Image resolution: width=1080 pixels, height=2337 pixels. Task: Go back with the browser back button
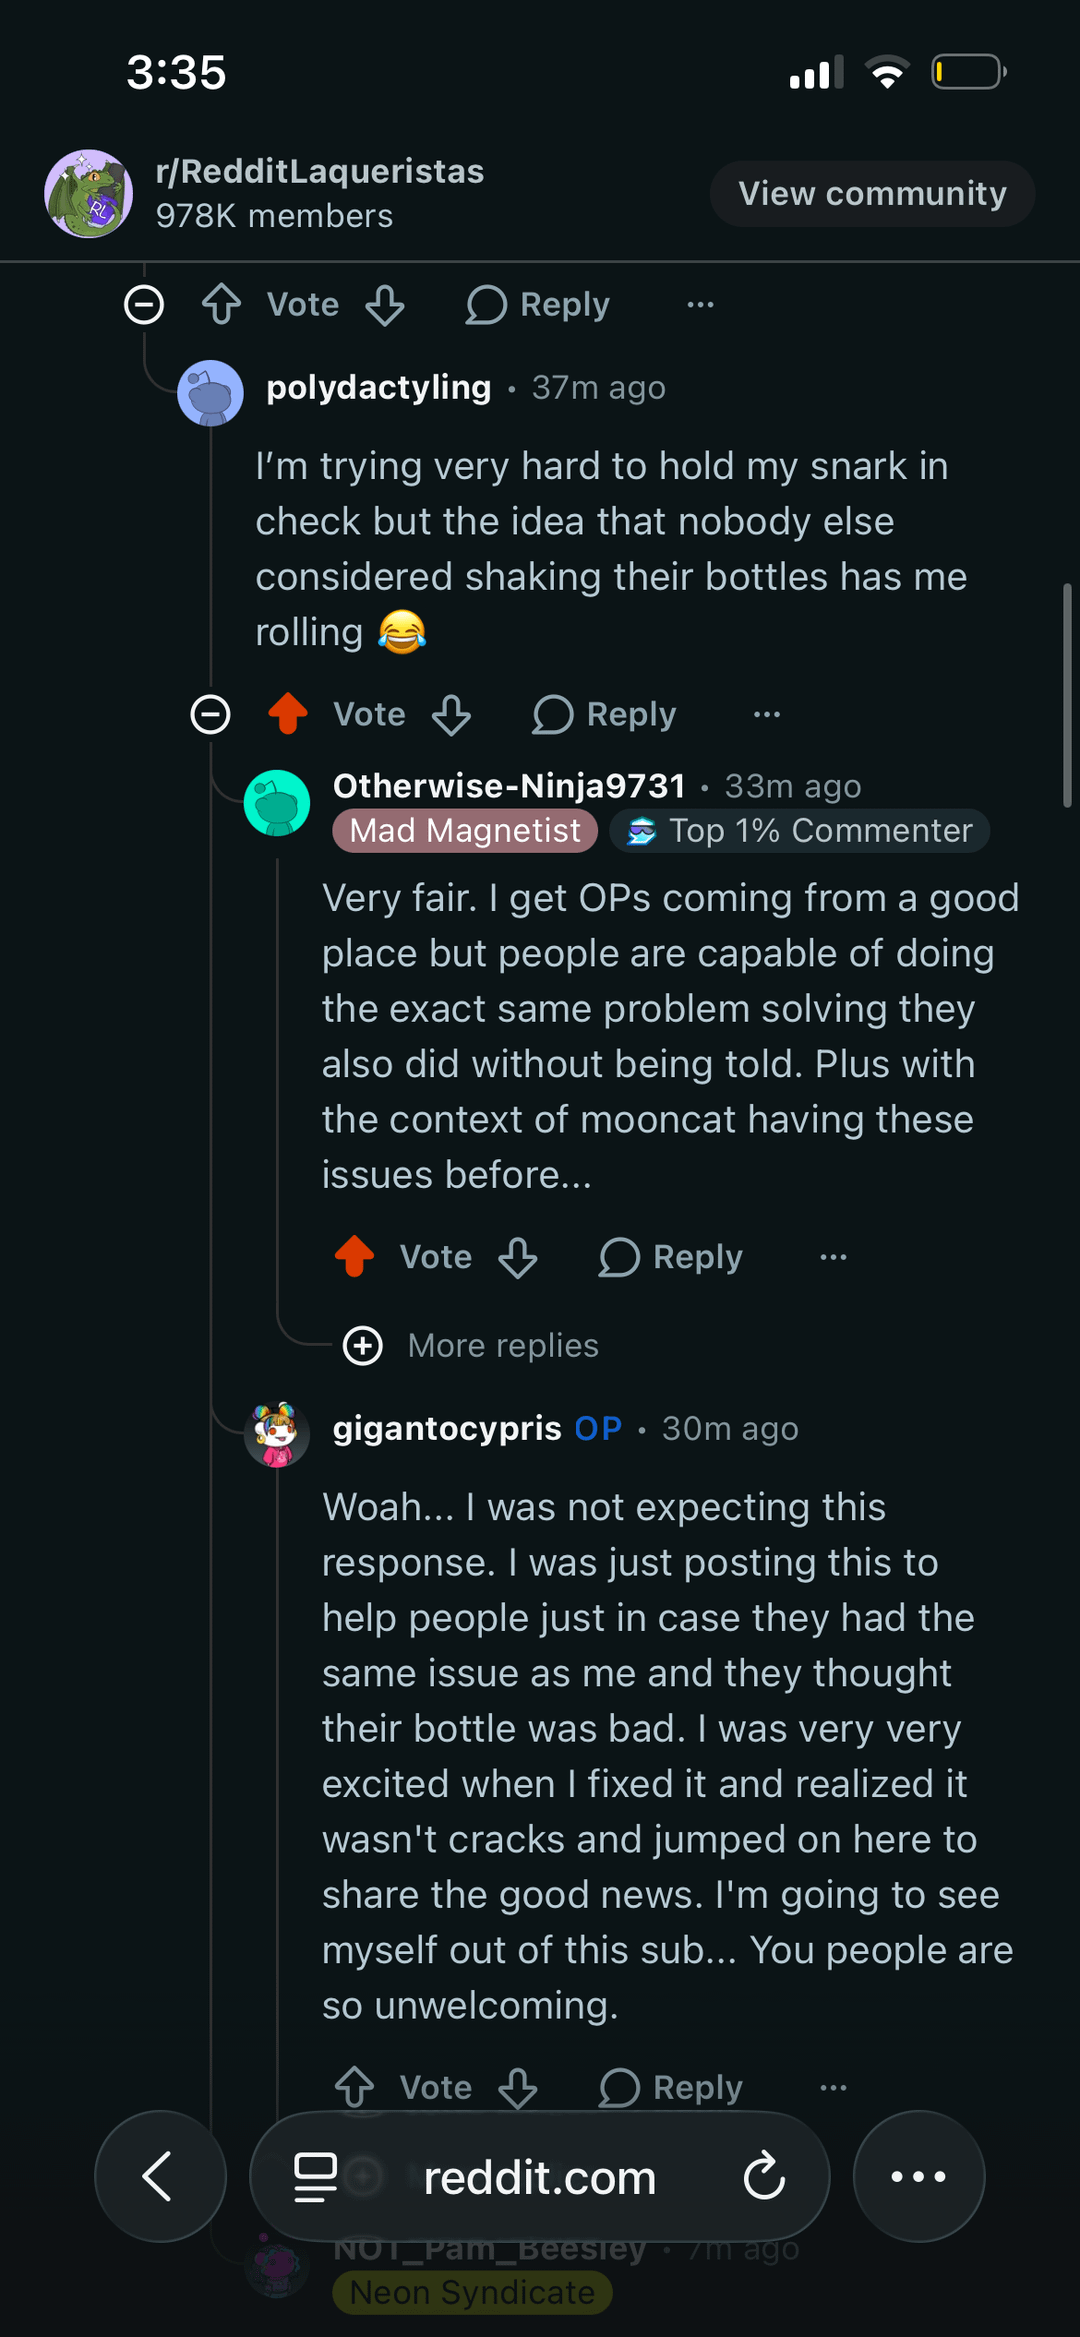tap(160, 2177)
